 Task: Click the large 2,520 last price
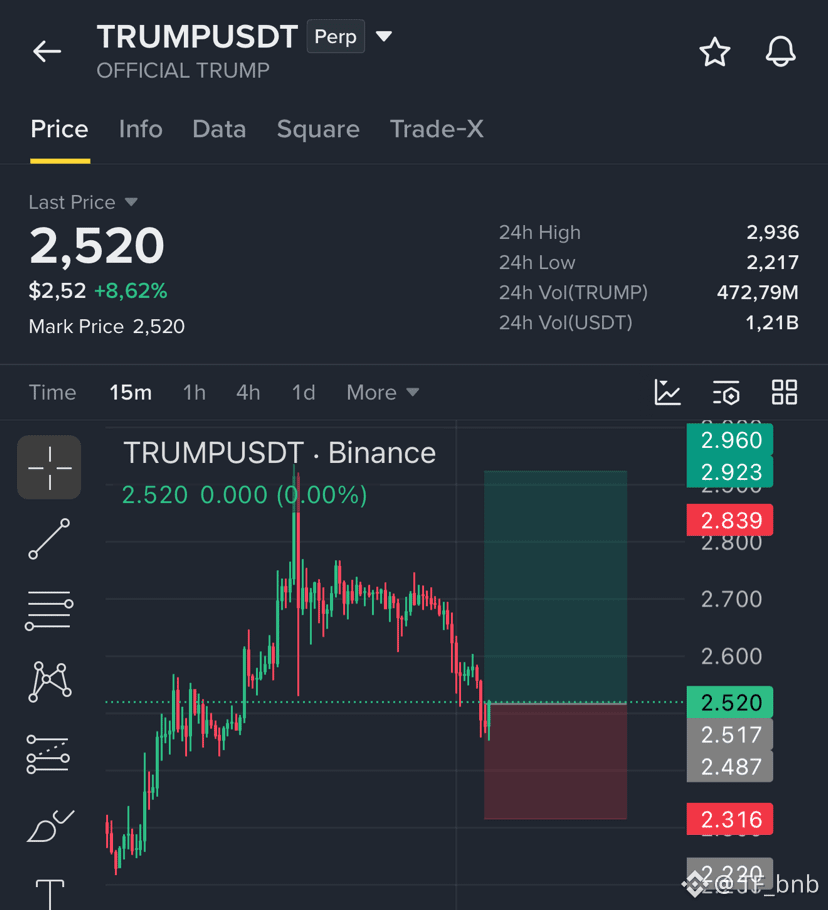(97, 246)
